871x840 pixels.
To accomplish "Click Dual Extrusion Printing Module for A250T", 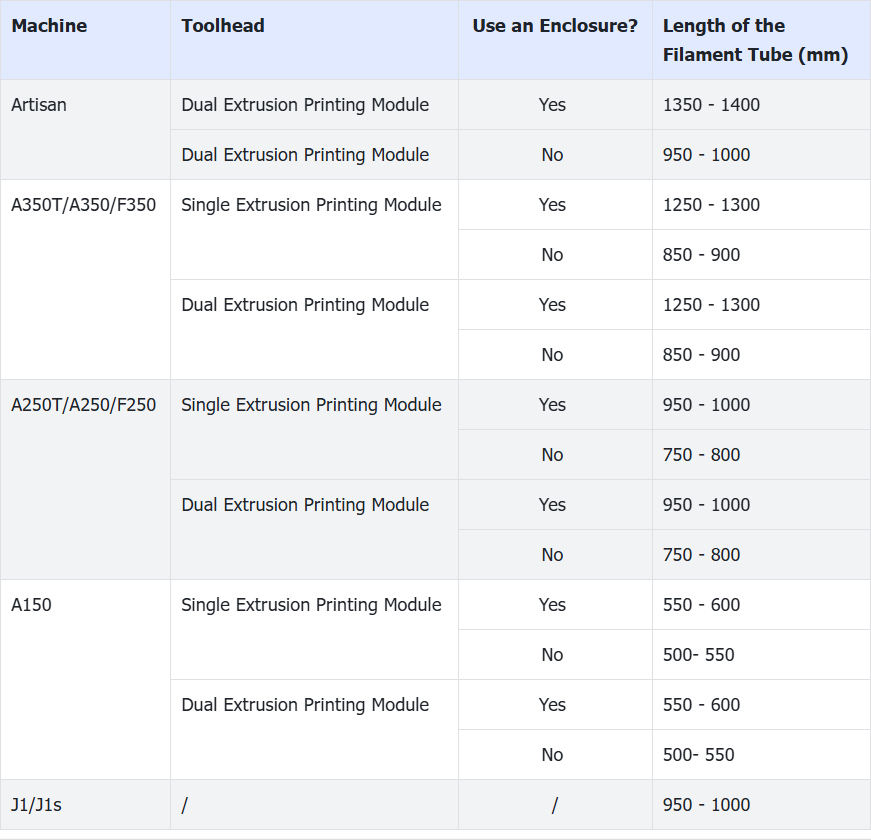I will (305, 505).
